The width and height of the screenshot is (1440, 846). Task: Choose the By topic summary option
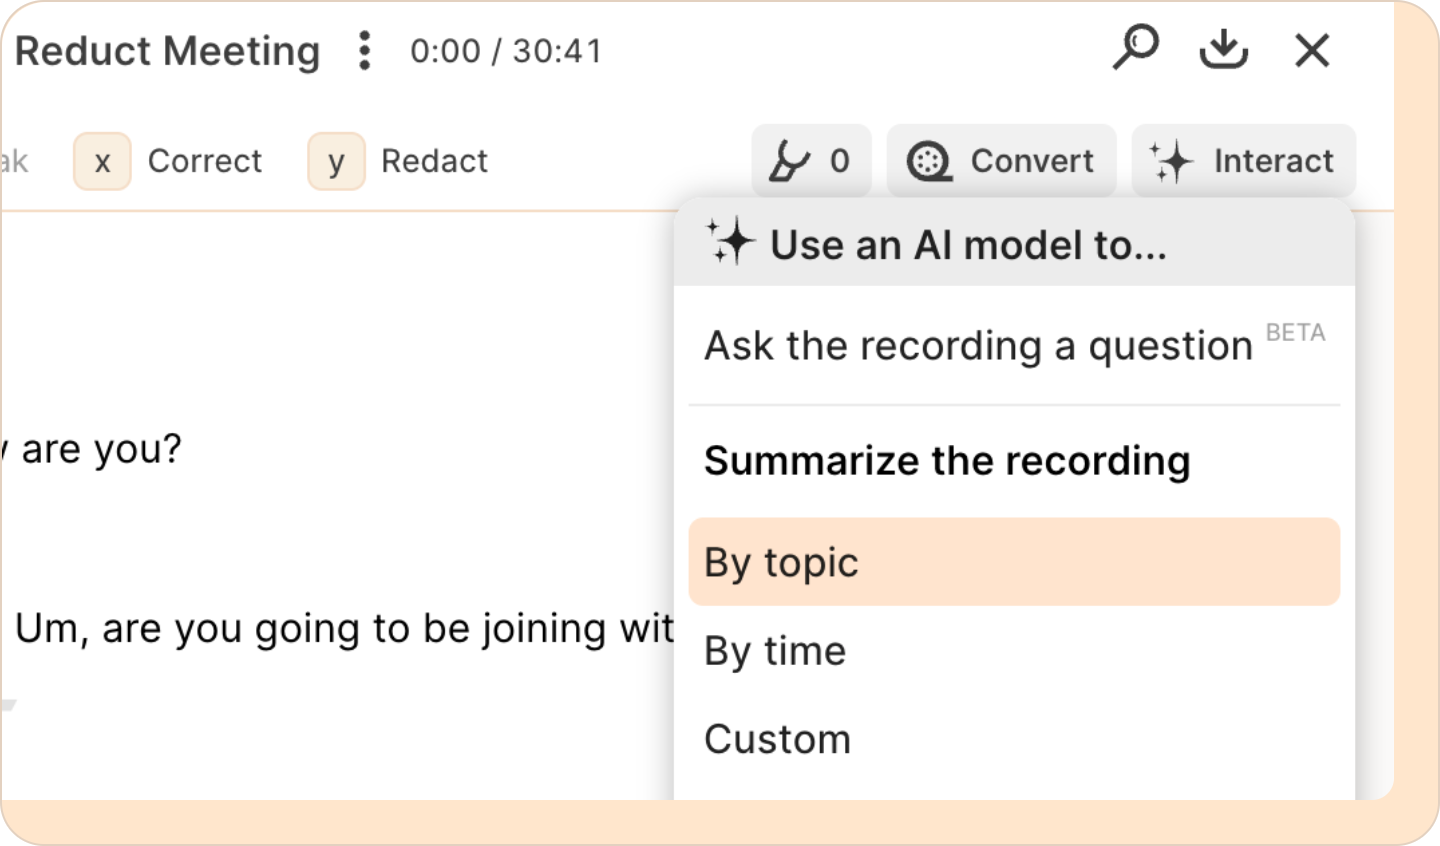tap(1014, 562)
